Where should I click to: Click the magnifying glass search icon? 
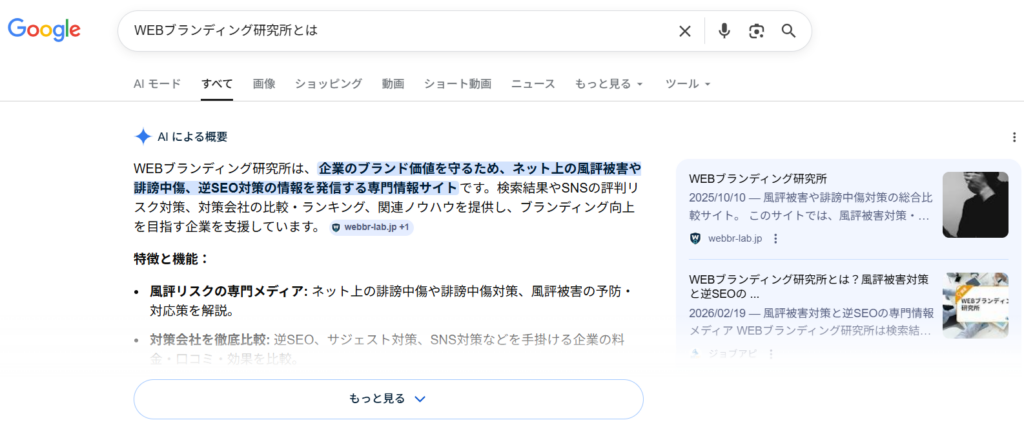pos(789,31)
